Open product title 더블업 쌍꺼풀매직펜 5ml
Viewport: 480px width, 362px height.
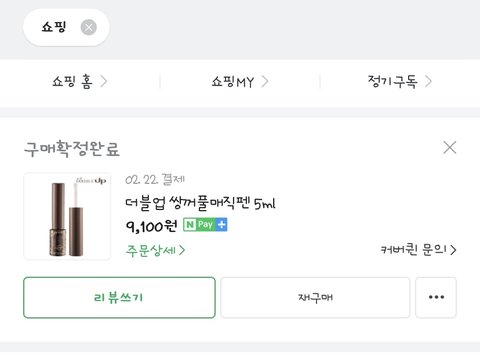[x=200, y=203]
